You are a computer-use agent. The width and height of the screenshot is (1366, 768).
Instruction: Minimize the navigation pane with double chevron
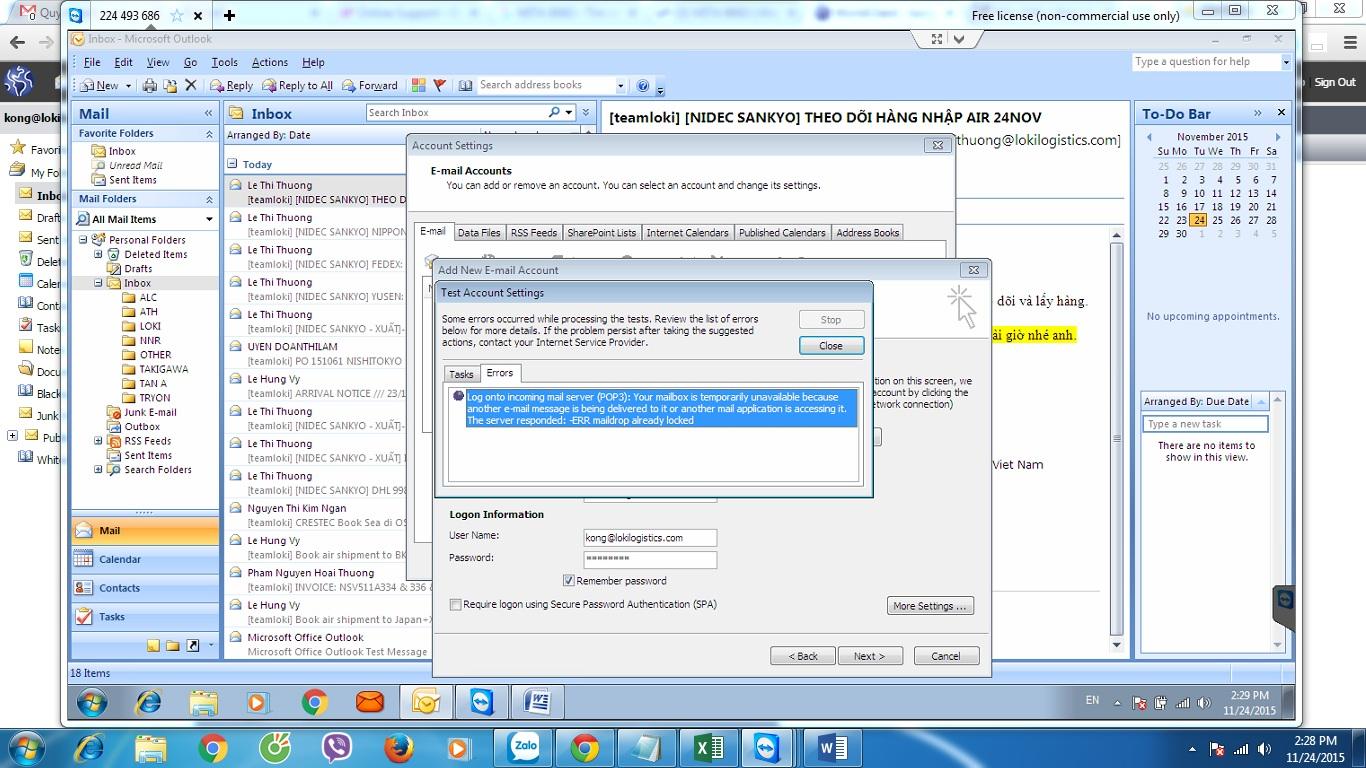tap(209, 114)
